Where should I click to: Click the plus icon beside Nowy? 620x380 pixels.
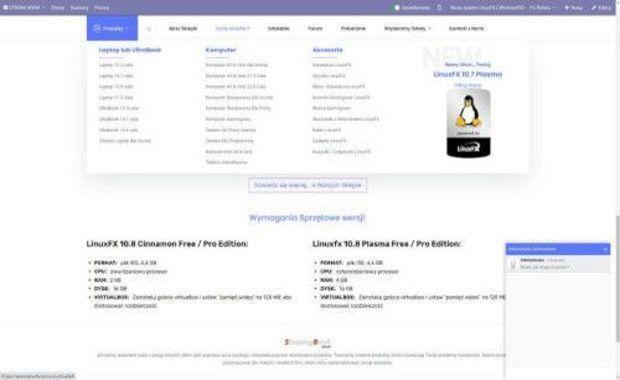[x=567, y=8]
